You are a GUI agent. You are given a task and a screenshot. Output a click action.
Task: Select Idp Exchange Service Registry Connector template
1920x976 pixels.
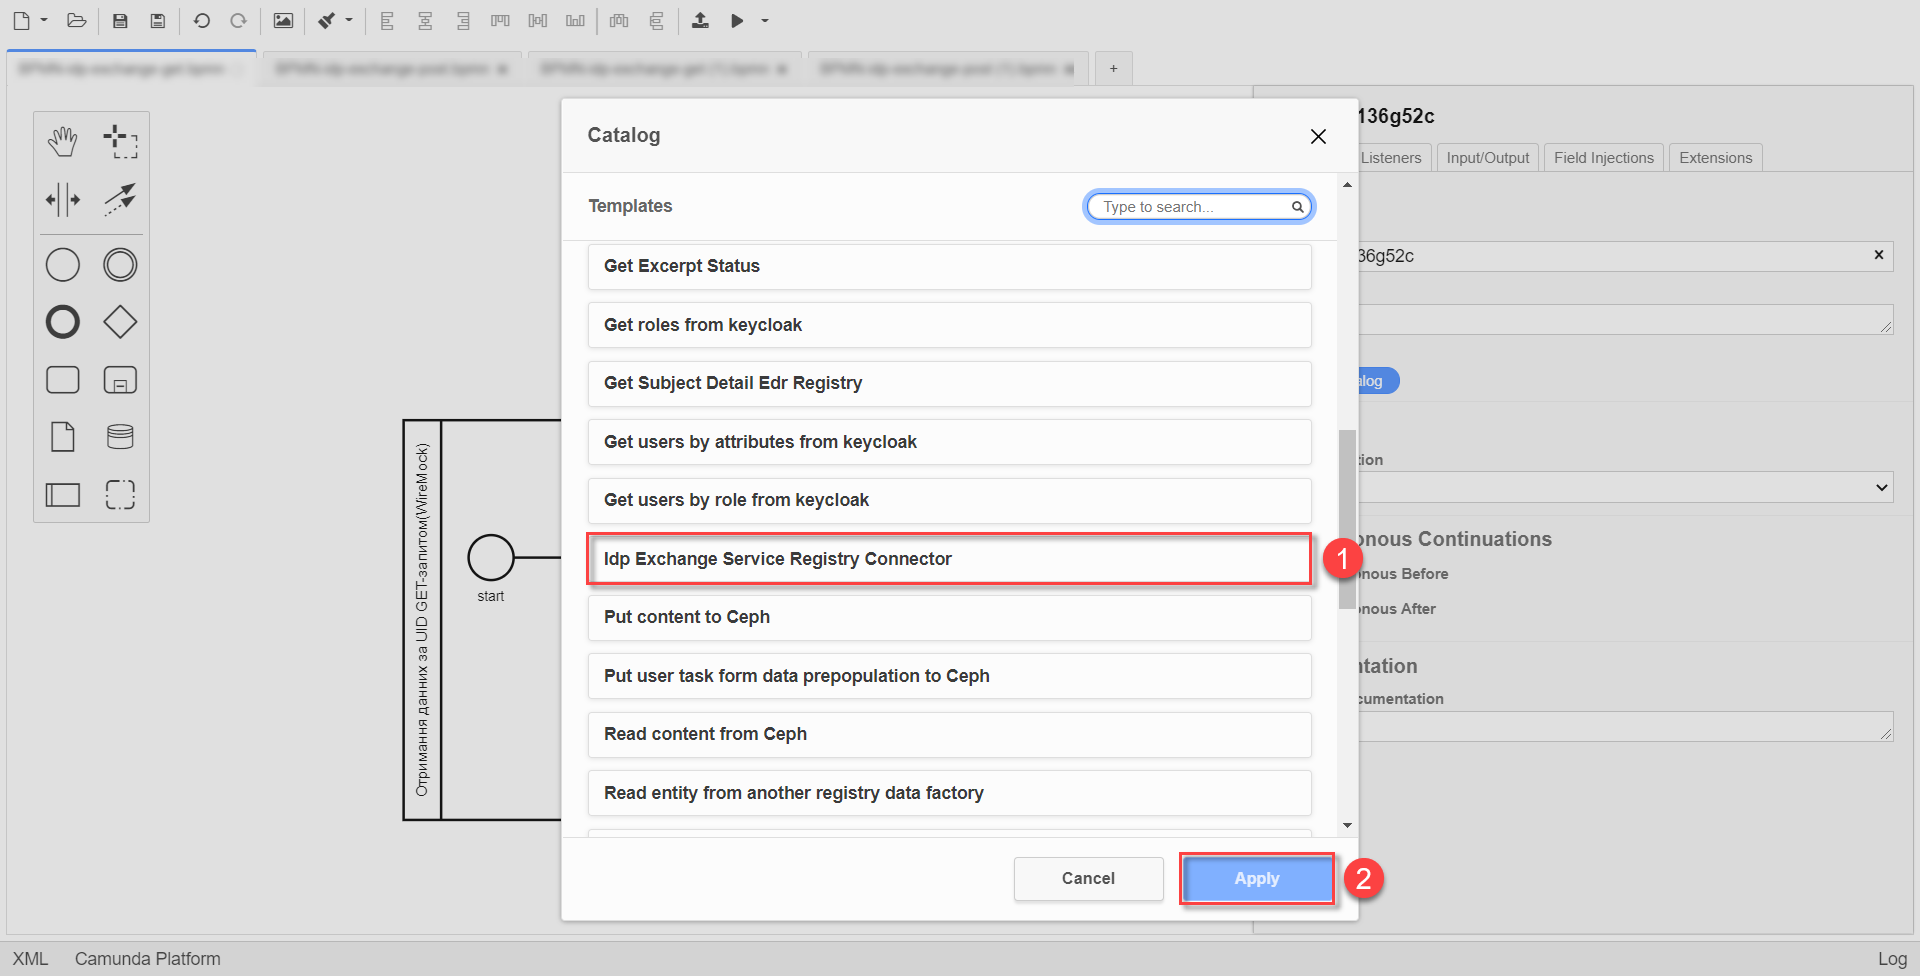[x=948, y=559]
